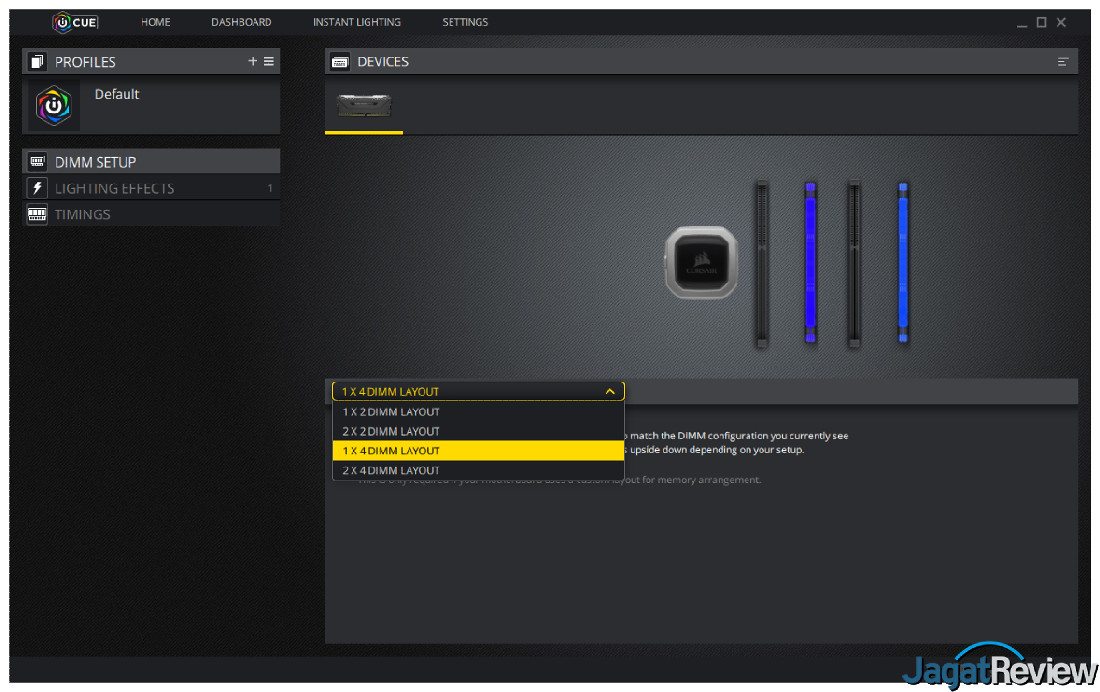
Task: Choose 2 X 2 DIMM LAYOUT option
Action: (x=391, y=431)
